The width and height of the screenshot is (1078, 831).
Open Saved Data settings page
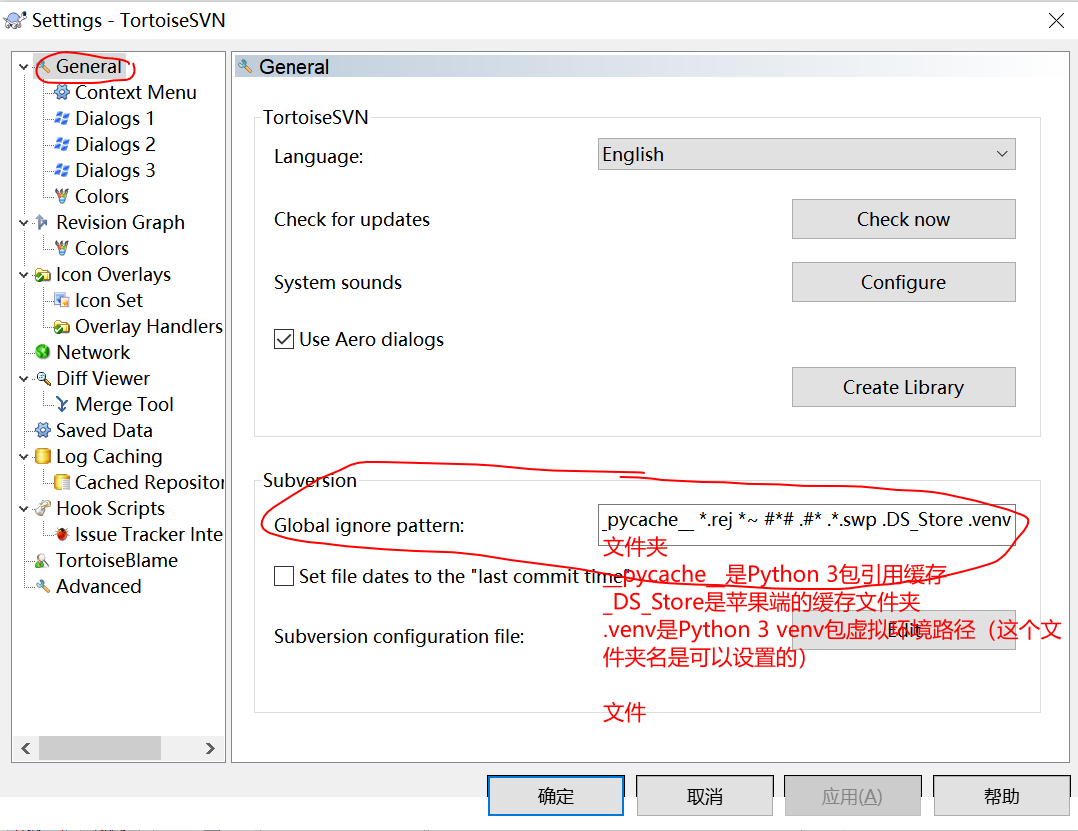(x=104, y=430)
